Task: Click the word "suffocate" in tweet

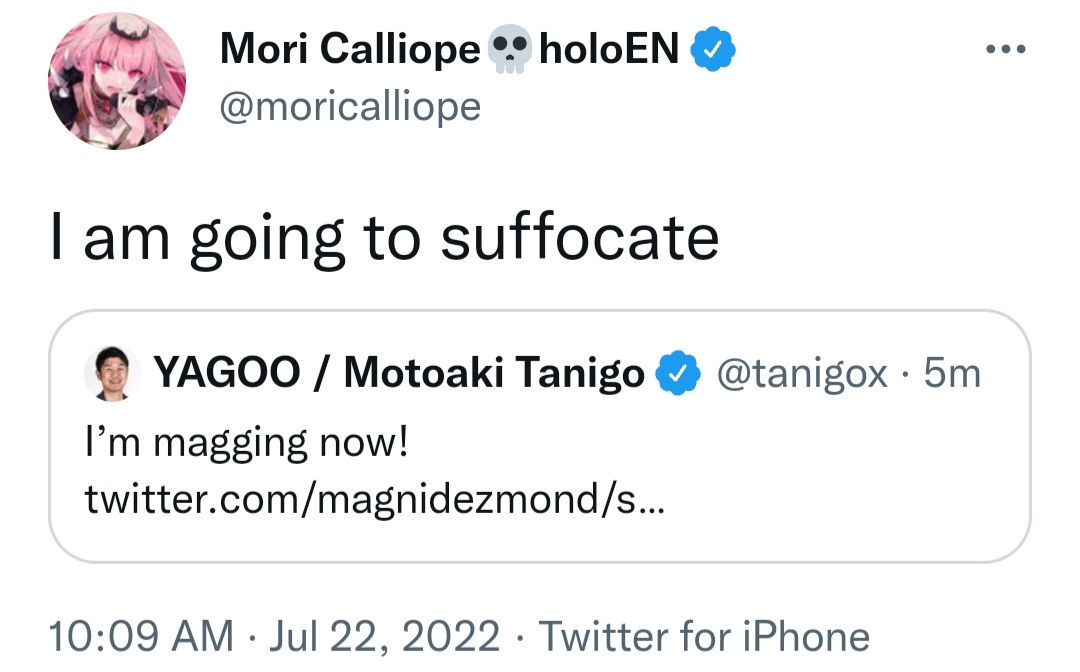Action: coord(580,238)
